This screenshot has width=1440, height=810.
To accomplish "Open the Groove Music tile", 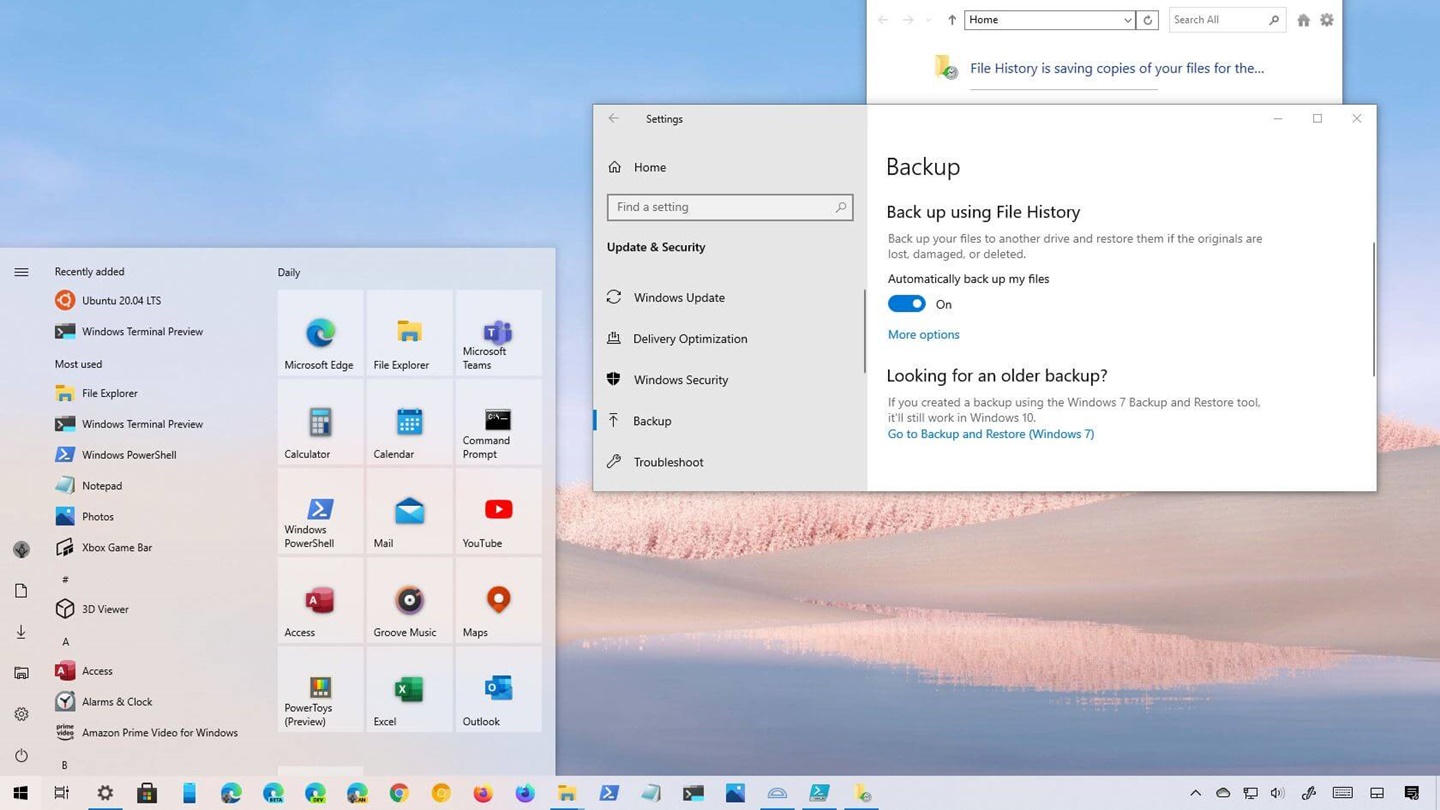I will pyautogui.click(x=409, y=601).
